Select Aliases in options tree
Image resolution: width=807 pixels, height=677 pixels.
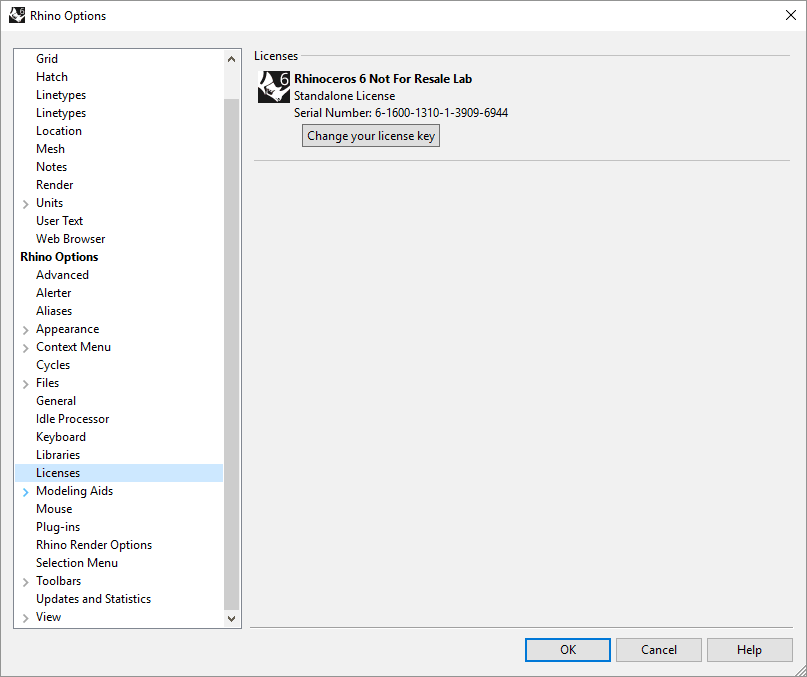pos(54,311)
